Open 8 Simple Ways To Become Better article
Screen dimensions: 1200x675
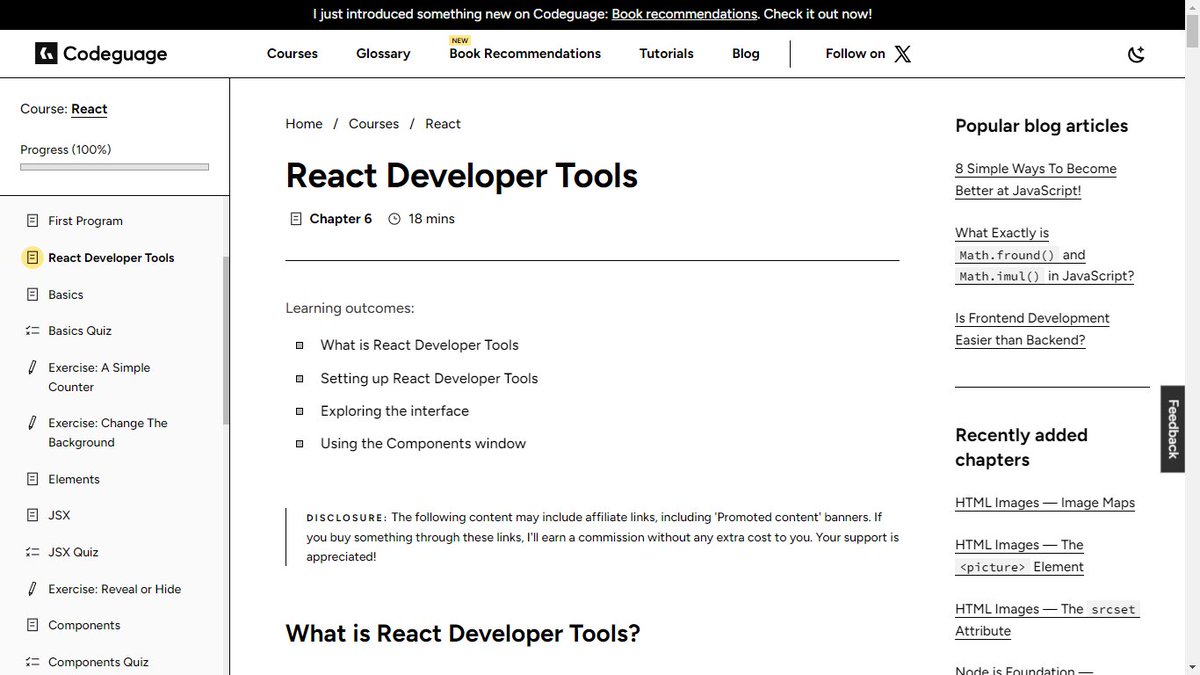click(1036, 180)
